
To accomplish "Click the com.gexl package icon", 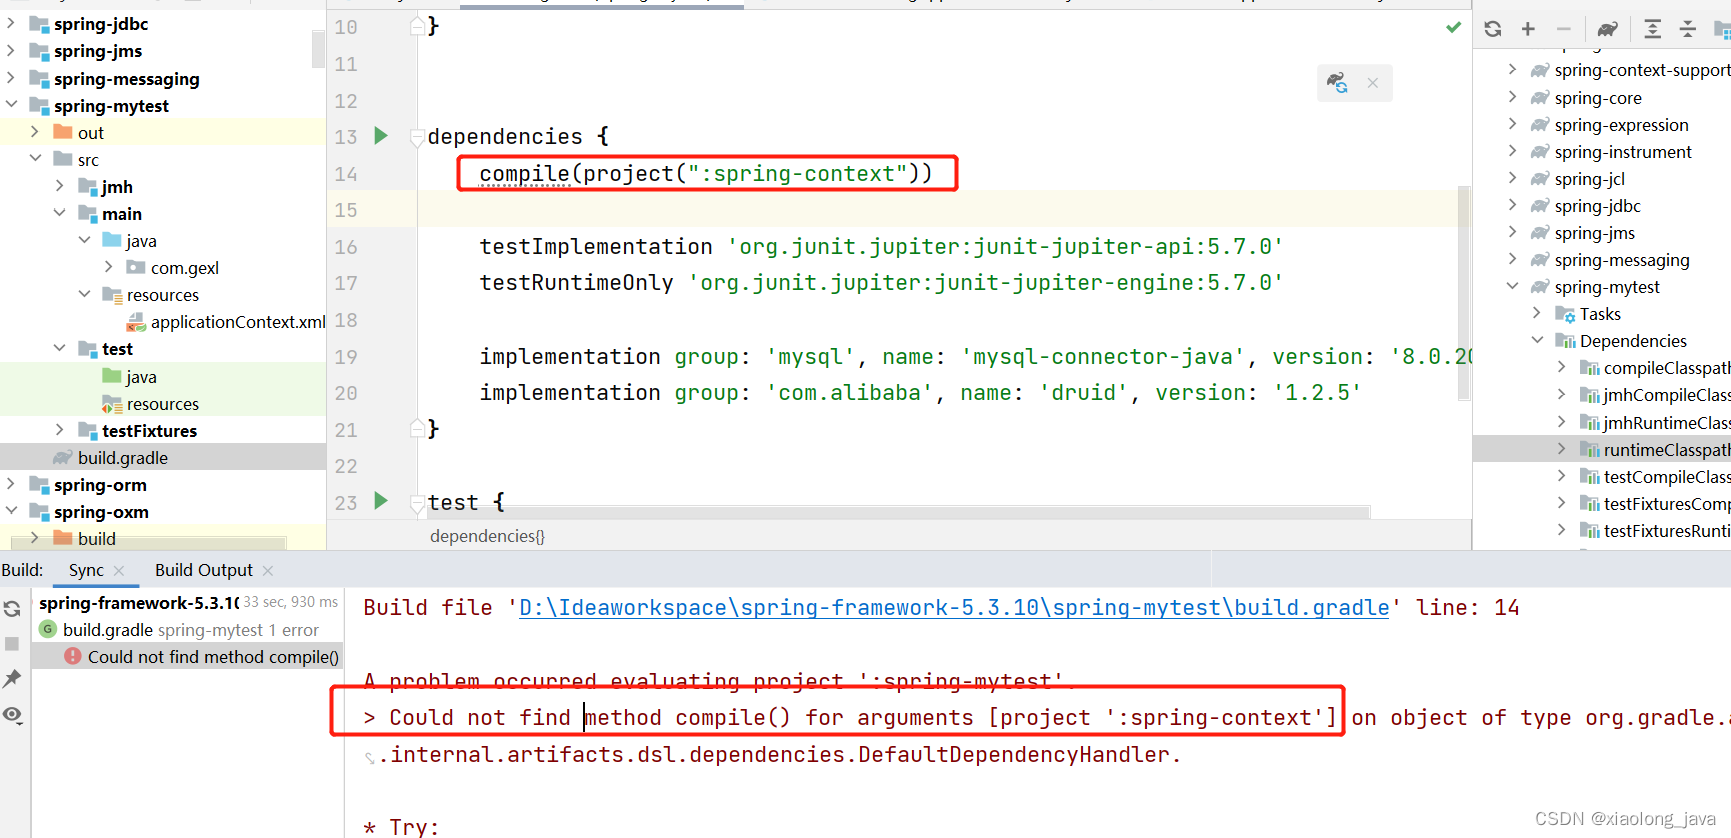I will 136,267.
